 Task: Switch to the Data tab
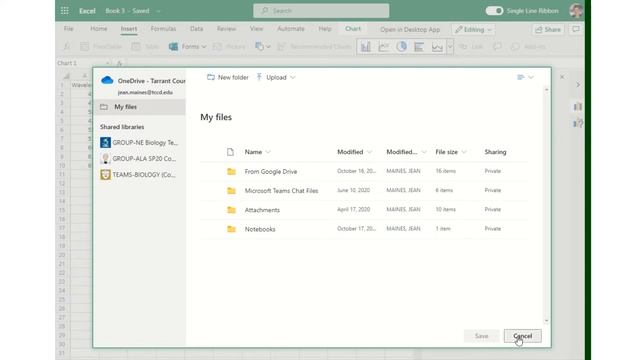[196, 29]
